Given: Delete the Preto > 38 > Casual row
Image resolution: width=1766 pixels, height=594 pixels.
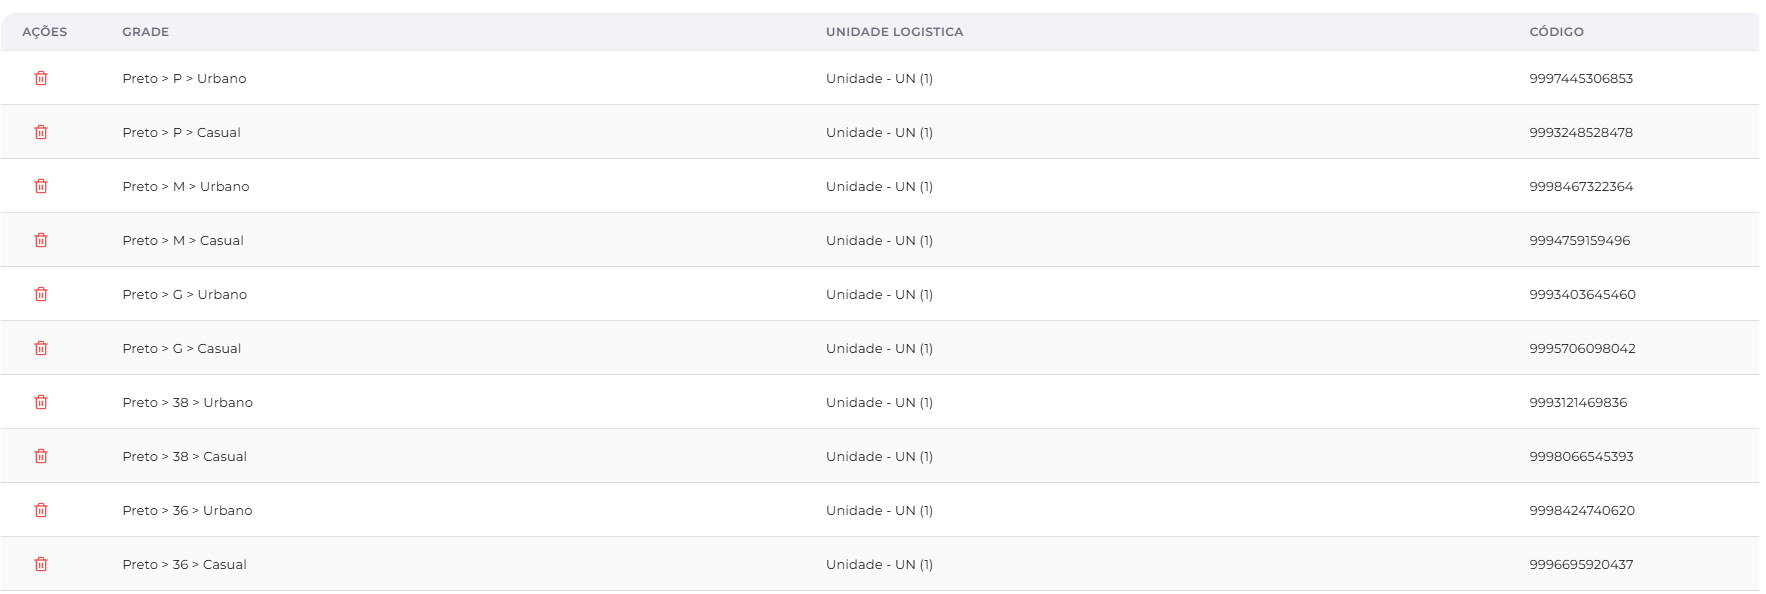Looking at the screenshot, I should (x=41, y=456).
